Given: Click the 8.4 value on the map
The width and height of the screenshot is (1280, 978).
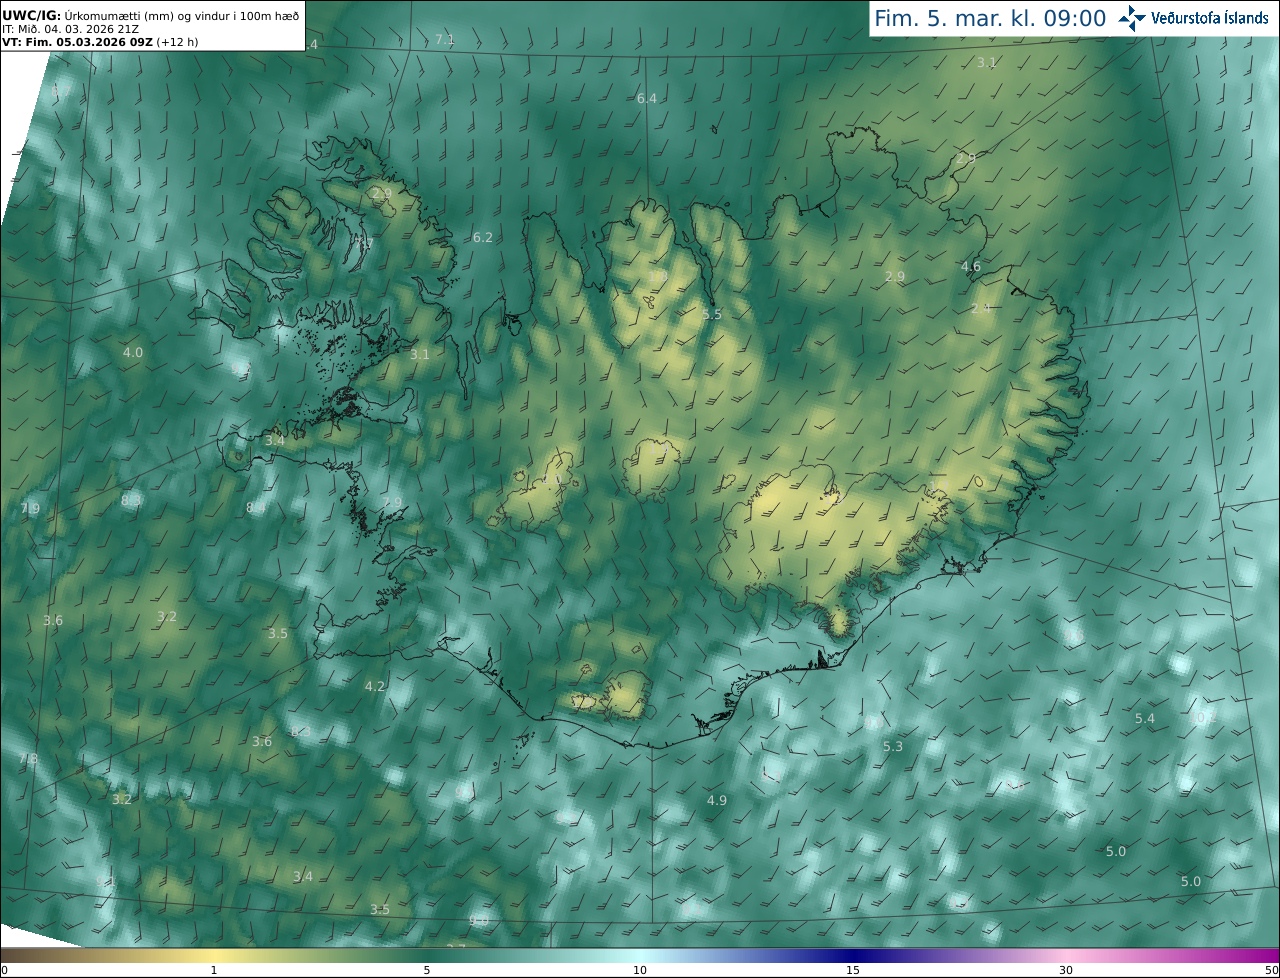Looking at the screenshot, I should [x=256, y=508].
